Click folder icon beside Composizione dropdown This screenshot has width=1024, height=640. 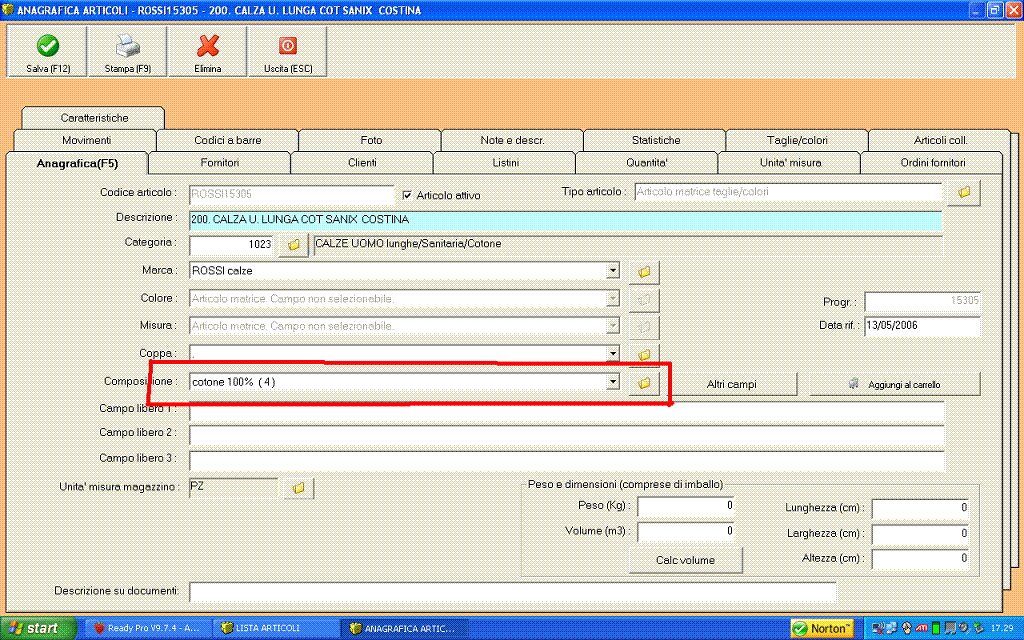[x=644, y=384]
